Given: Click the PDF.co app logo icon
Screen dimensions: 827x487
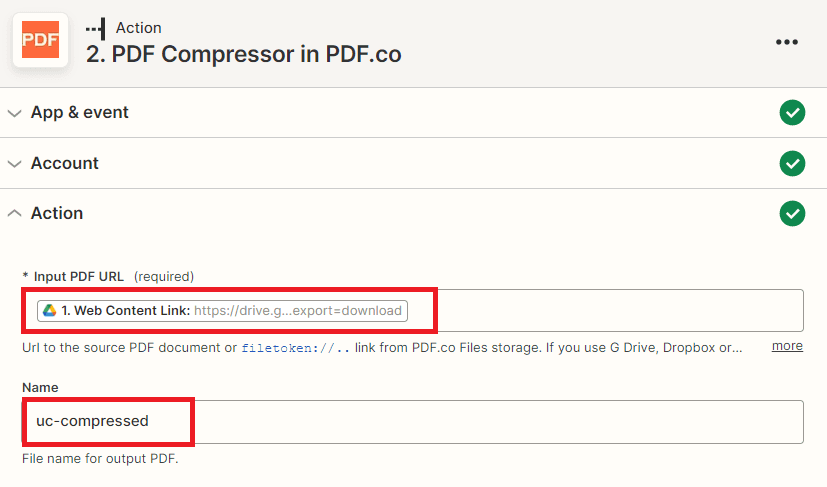Looking at the screenshot, I should click(x=40, y=40).
